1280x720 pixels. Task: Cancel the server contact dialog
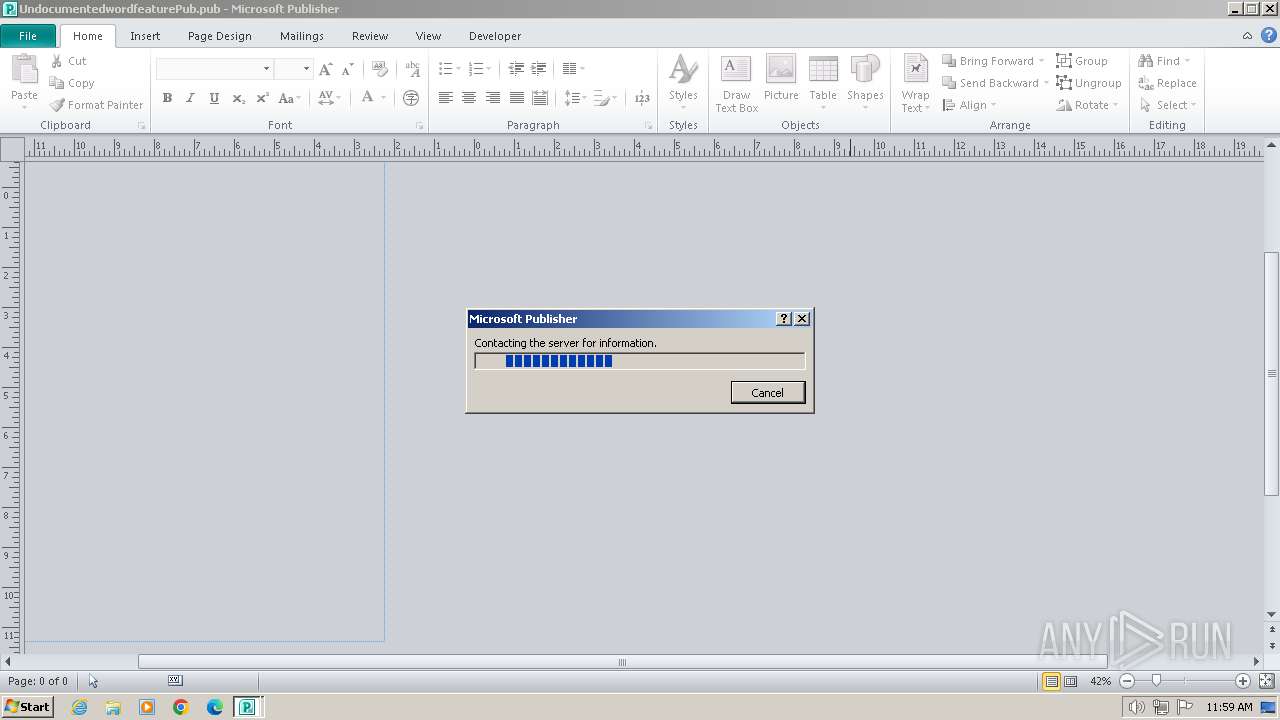point(768,392)
